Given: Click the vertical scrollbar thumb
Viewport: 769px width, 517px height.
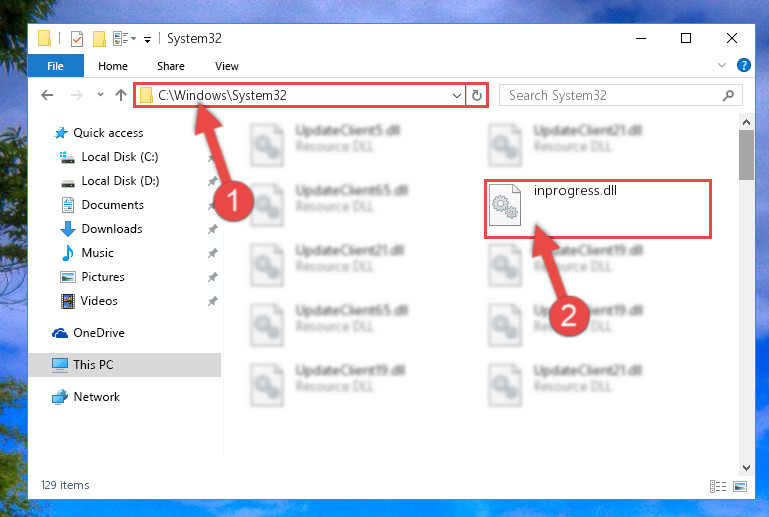Looking at the screenshot, I should [746, 155].
